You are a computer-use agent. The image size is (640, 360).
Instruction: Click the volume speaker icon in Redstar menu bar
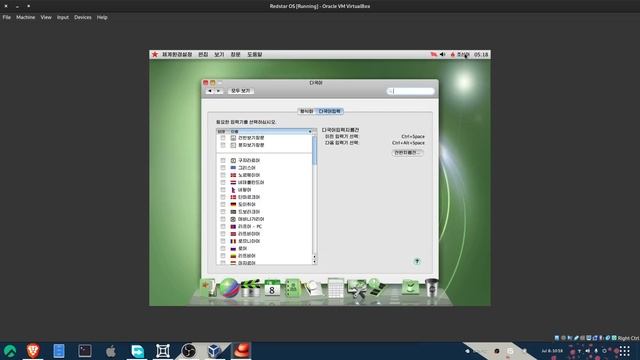[x=443, y=54]
